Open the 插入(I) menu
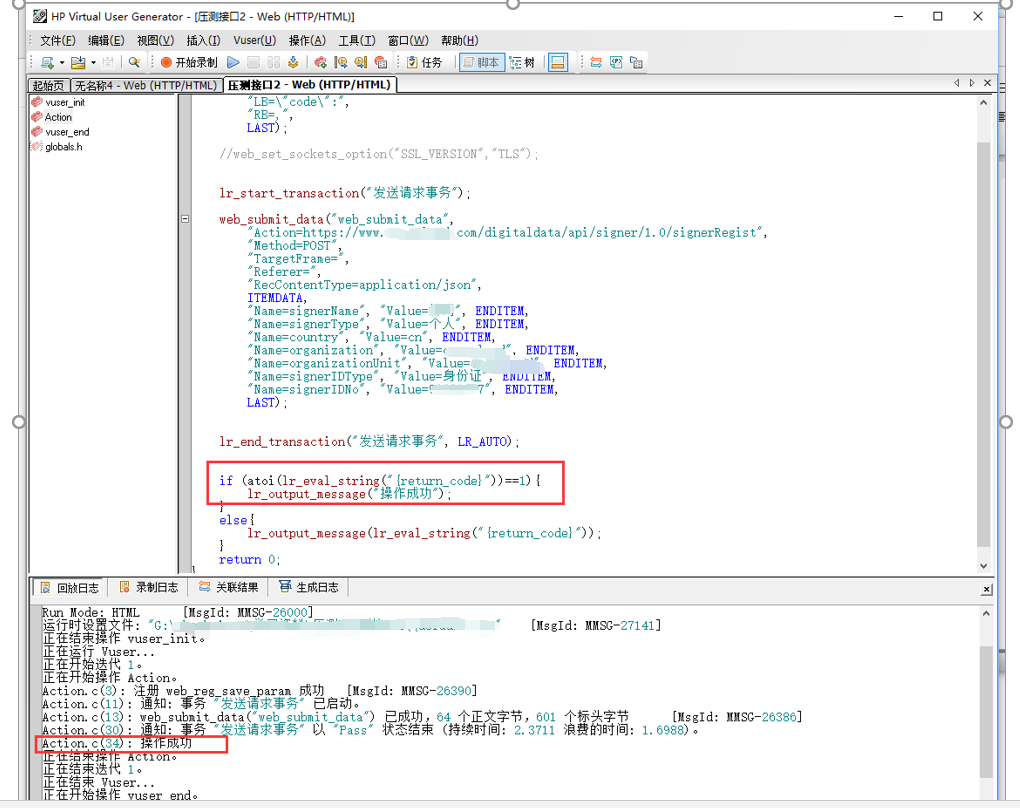The image size is (1020, 808). [x=204, y=40]
